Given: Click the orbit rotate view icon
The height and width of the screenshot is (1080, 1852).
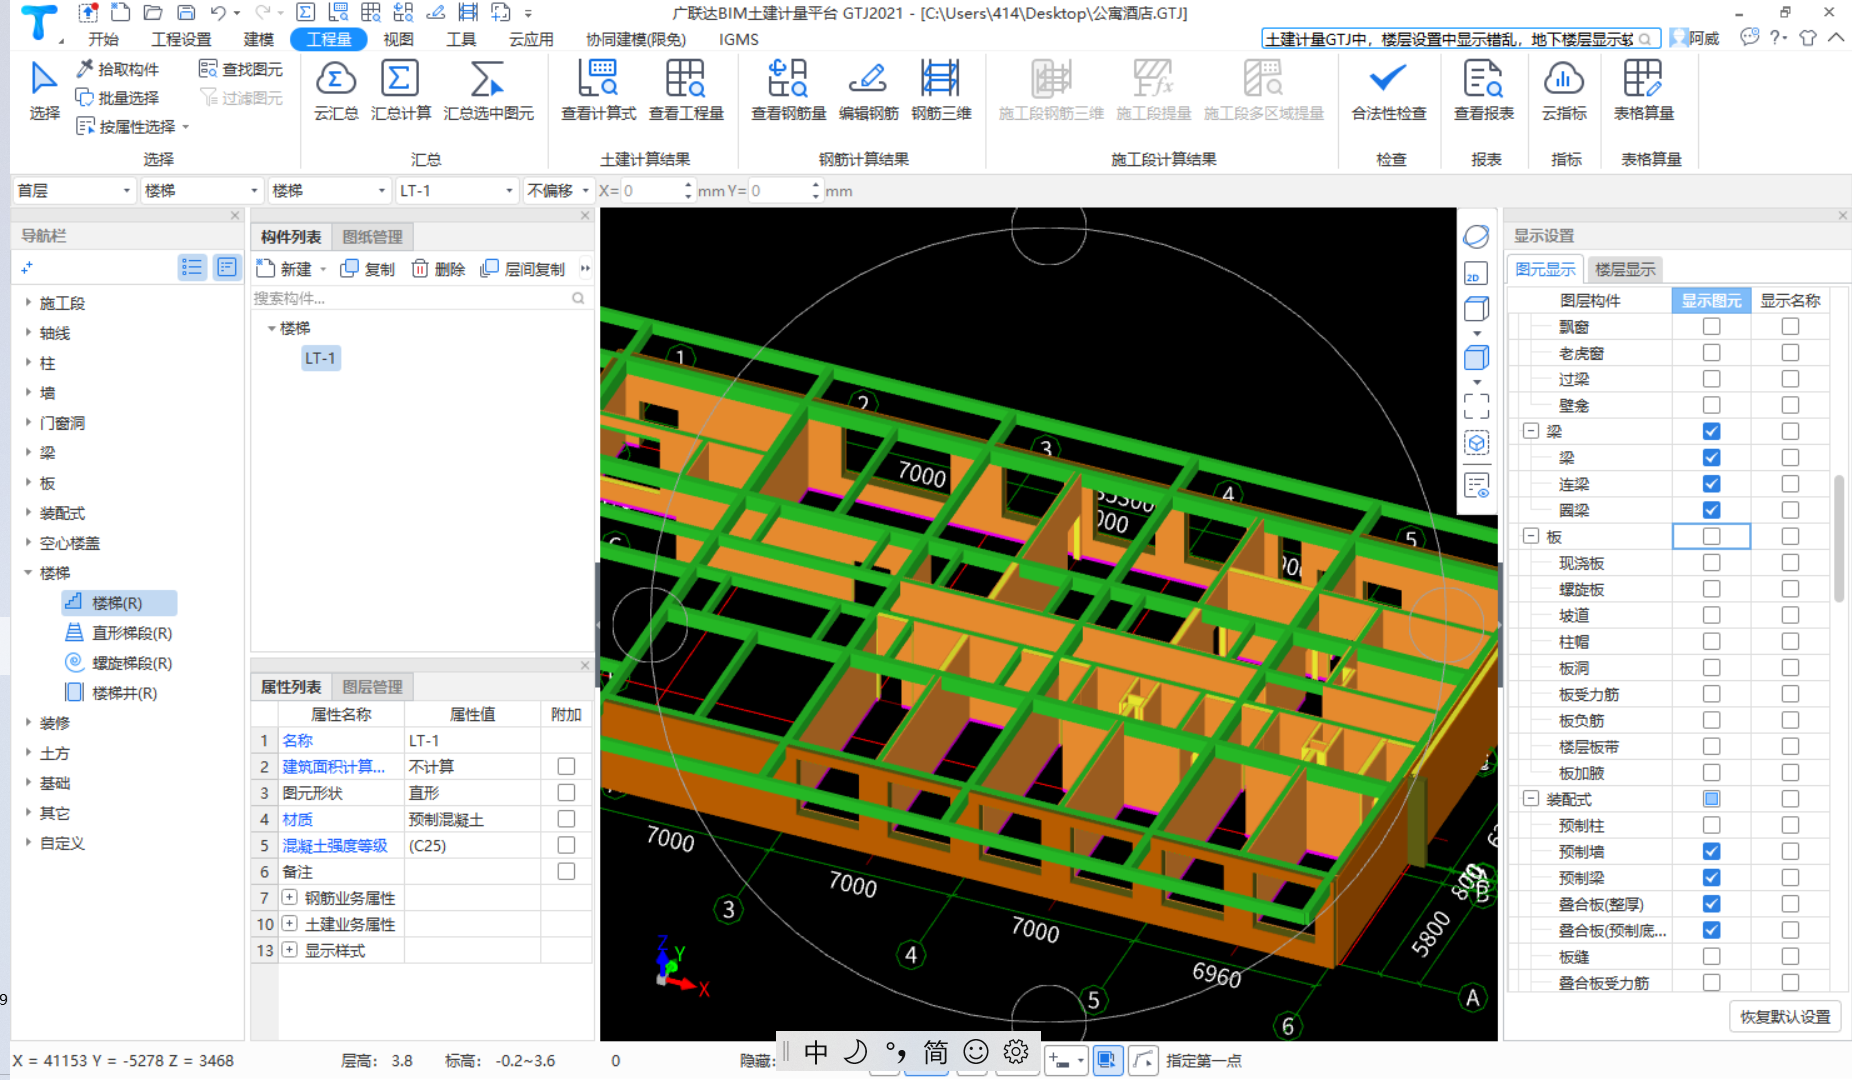Looking at the screenshot, I should 1476,237.
